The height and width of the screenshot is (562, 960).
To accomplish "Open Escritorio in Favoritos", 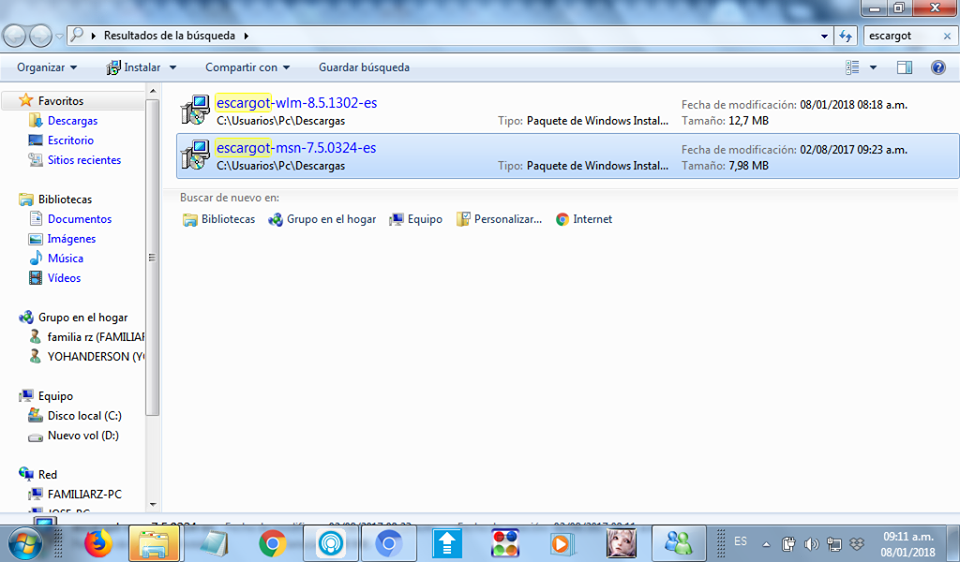I will 70,140.
